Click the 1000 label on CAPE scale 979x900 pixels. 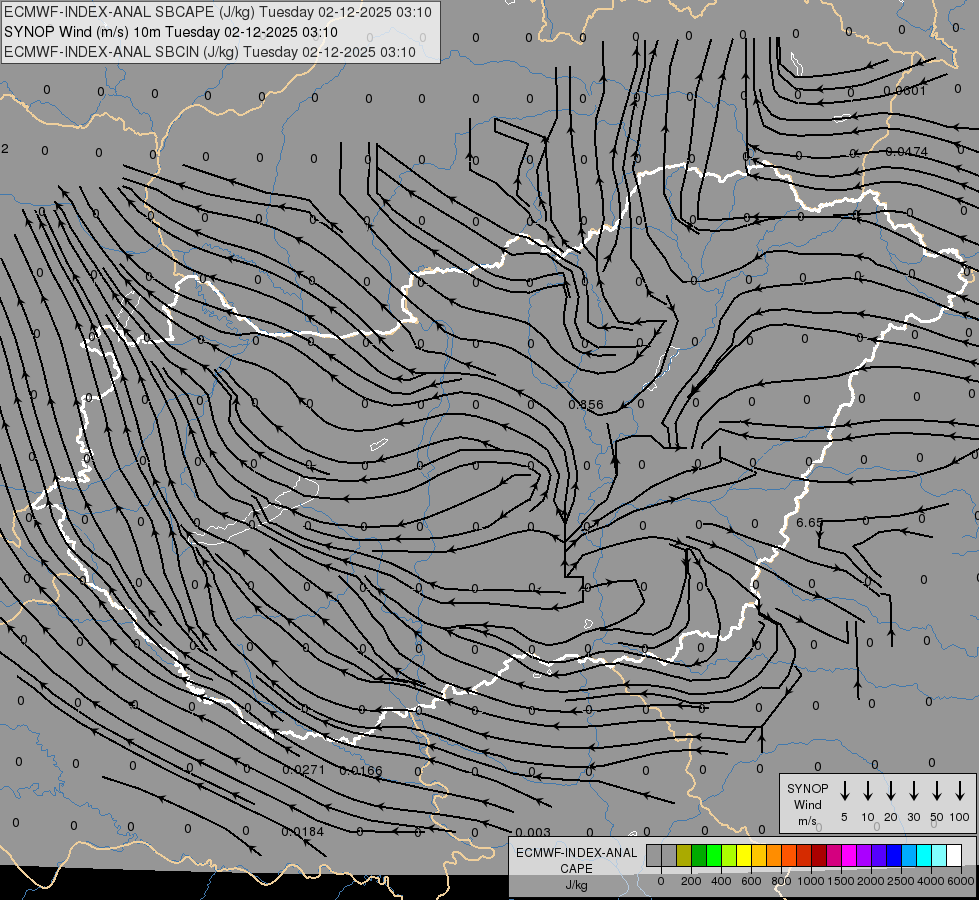(811, 881)
